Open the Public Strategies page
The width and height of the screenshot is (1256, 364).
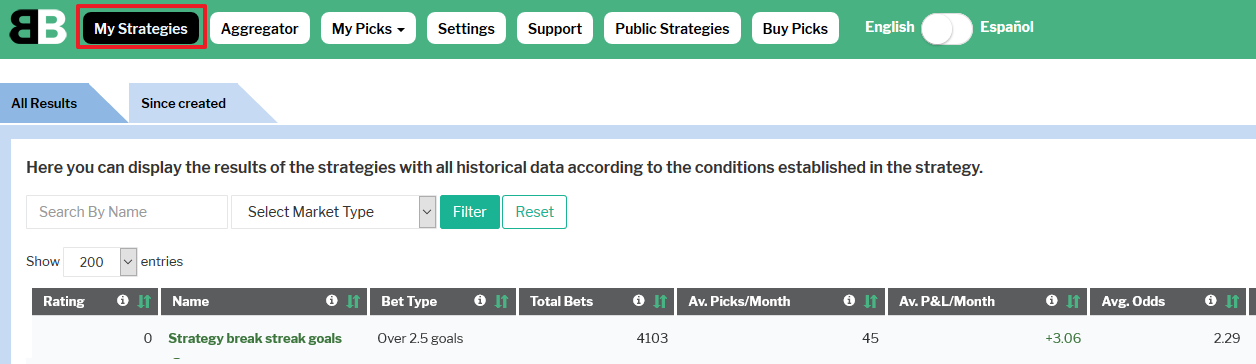(x=672, y=29)
